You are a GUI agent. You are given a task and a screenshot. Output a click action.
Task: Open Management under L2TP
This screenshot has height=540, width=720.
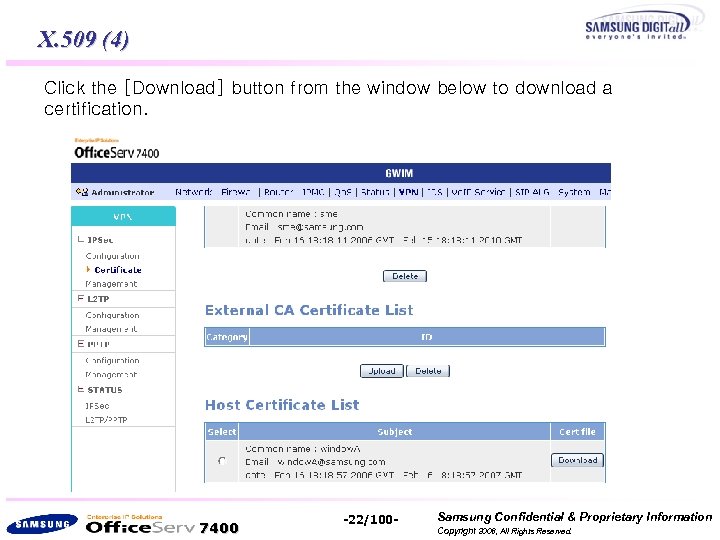click(x=111, y=329)
